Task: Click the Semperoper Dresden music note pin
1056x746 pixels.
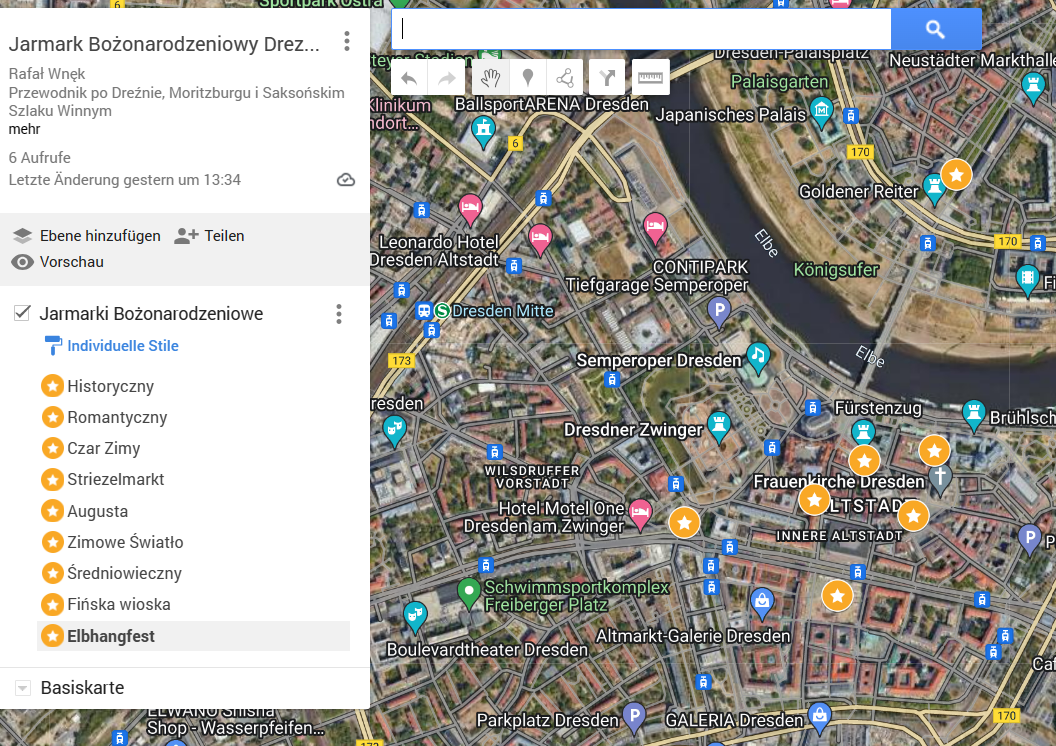Action: (758, 358)
